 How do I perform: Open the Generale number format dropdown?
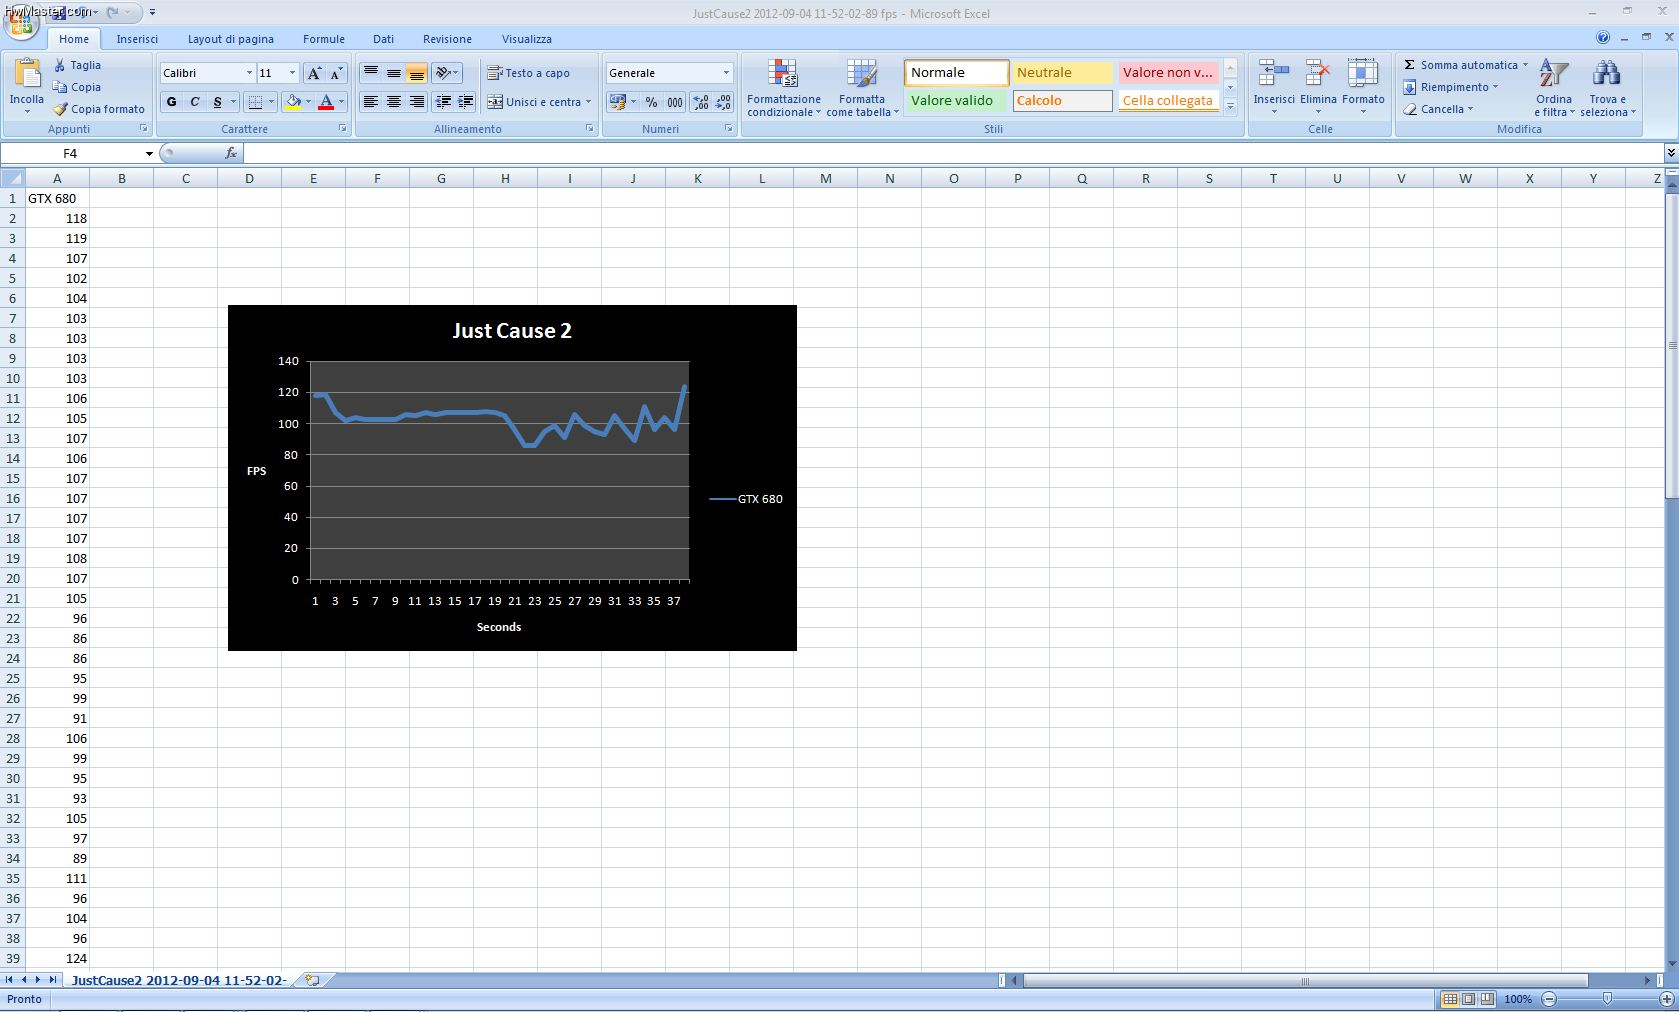[x=726, y=73]
